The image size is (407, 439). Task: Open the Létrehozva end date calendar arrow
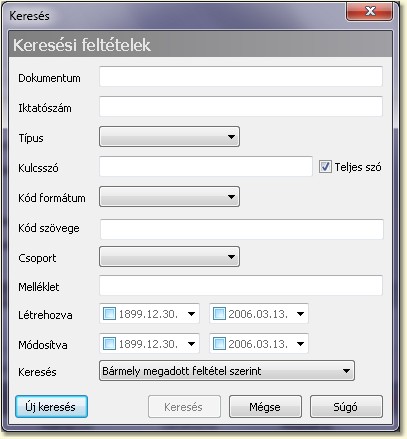point(300,314)
